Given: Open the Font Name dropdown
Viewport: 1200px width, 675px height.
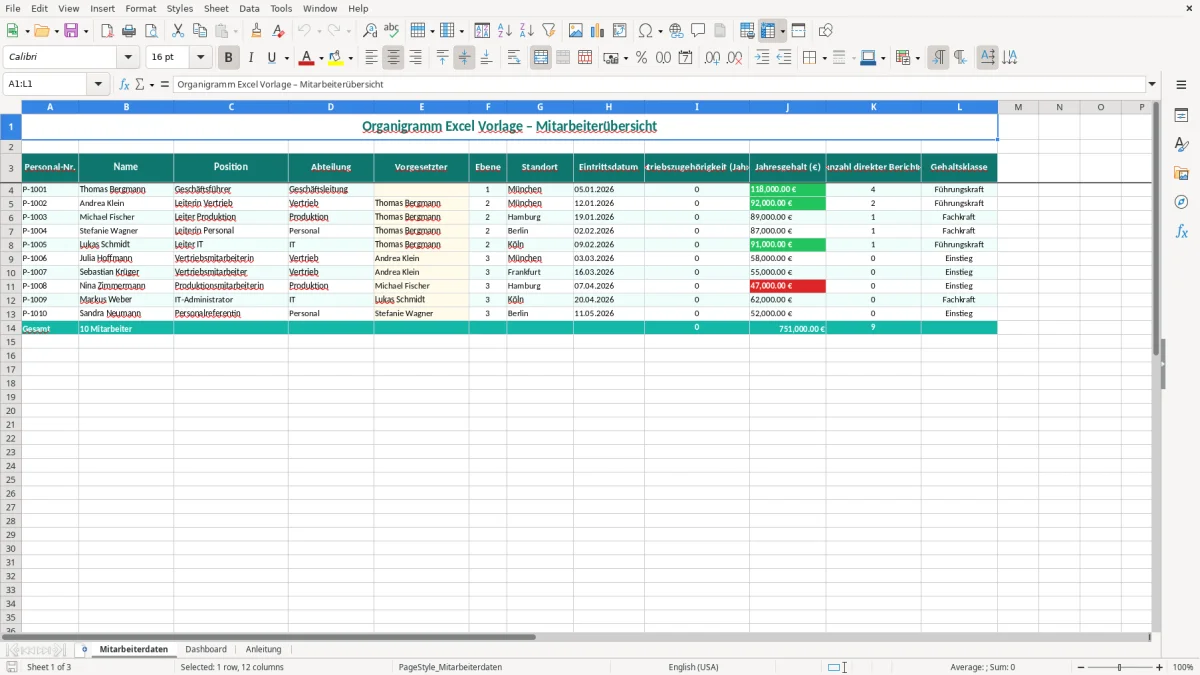Looking at the screenshot, I should [x=127, y=58].
